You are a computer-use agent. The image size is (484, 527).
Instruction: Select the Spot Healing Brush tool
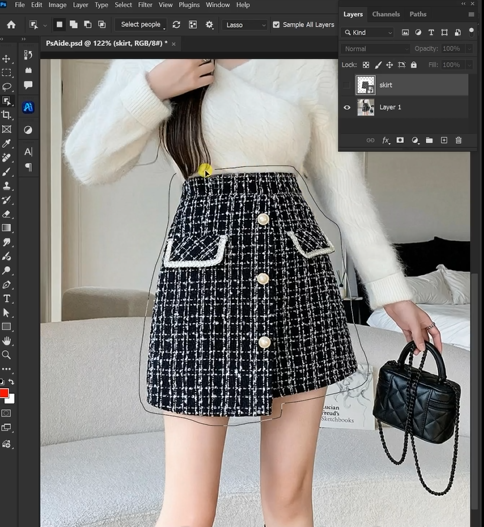(6, 158)
